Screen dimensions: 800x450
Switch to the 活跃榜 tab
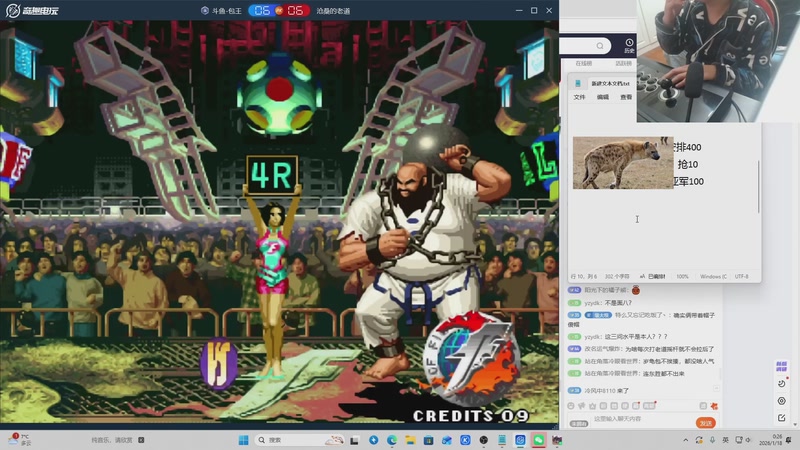click(x=623, y=63)
